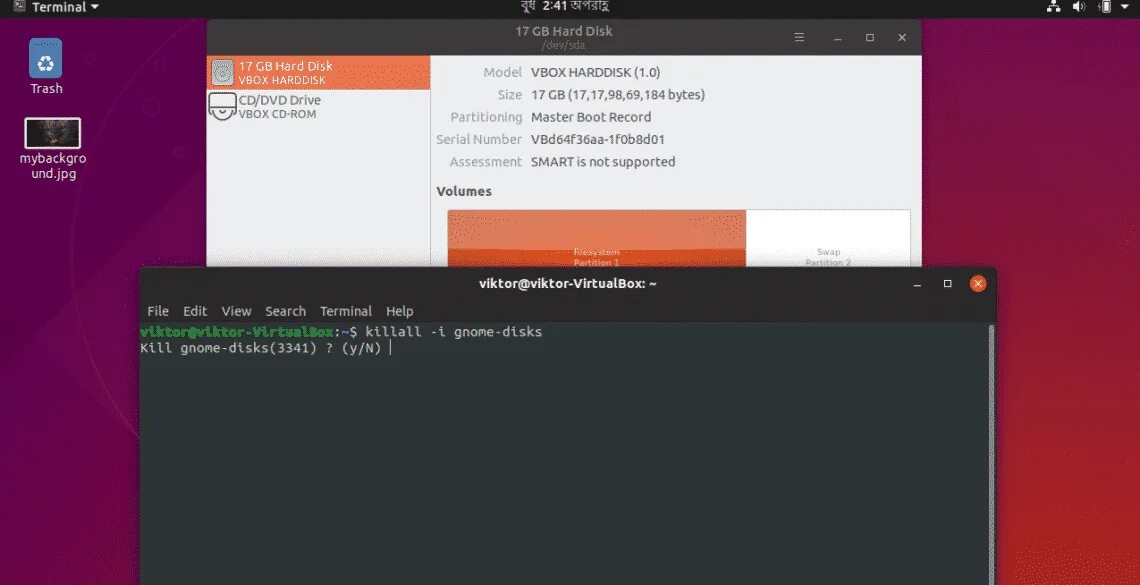Open the Disks hamburger menu

tap(799, 38)
